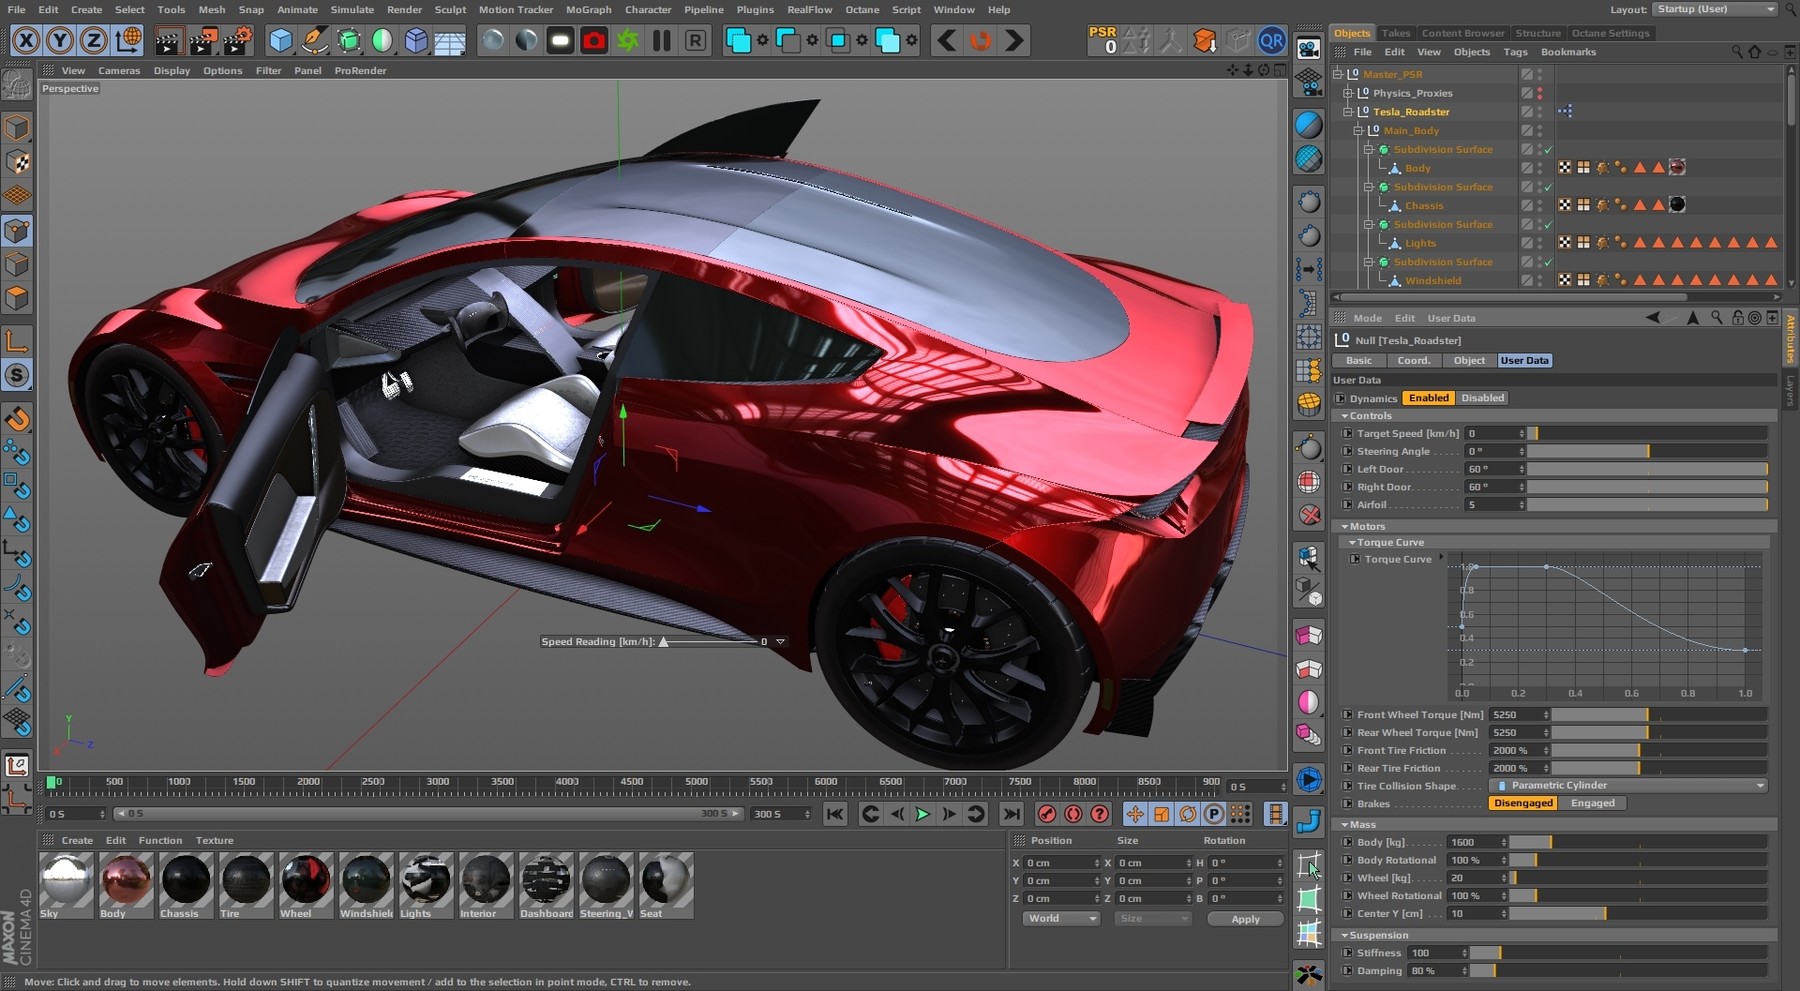The width and height of the screenshot is (1800, 991).
Task: Select the S sculpt icon in the left toolbar
Action: (17, 376)
